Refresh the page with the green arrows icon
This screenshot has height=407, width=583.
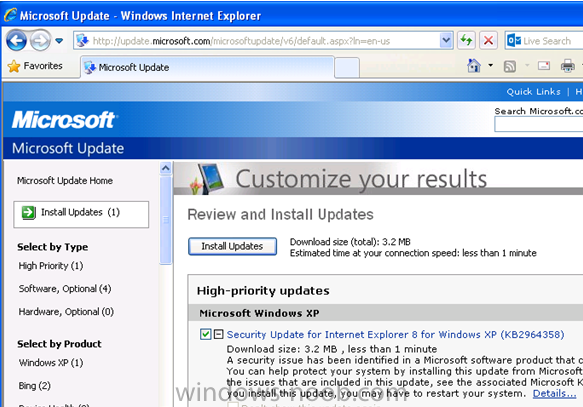pos(466,40)
